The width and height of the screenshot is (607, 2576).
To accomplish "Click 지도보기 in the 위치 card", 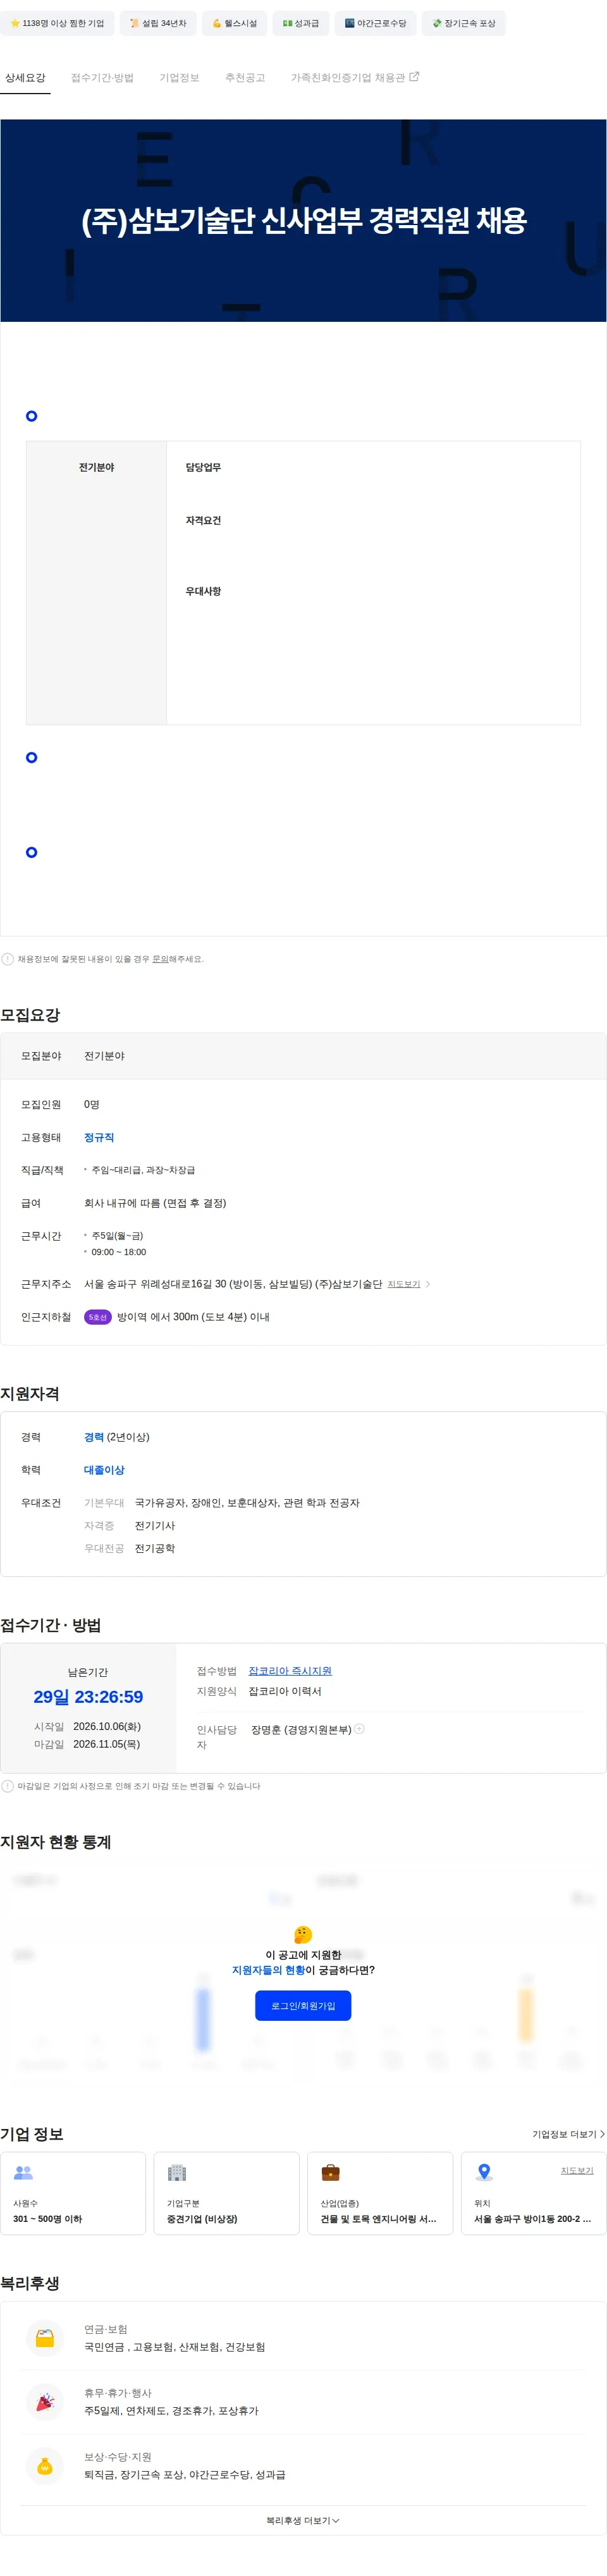I will click(x=577, y=2171).
